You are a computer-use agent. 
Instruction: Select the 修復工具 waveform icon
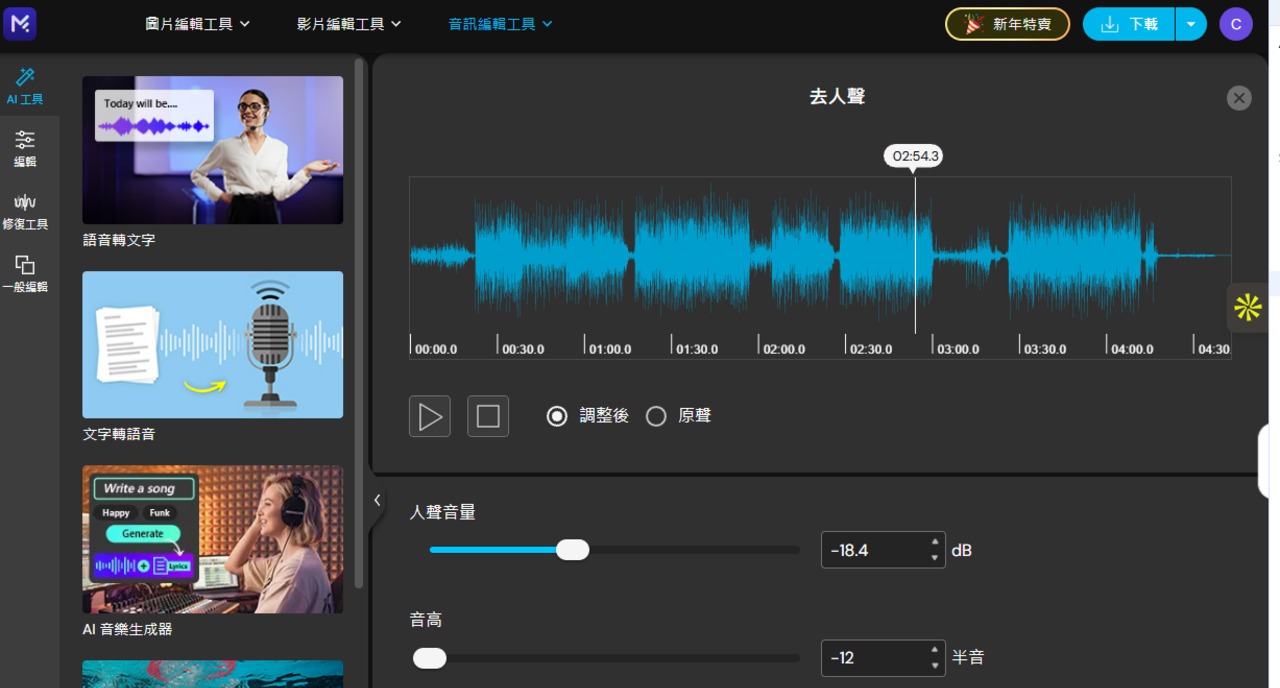[x=25, y=211]
